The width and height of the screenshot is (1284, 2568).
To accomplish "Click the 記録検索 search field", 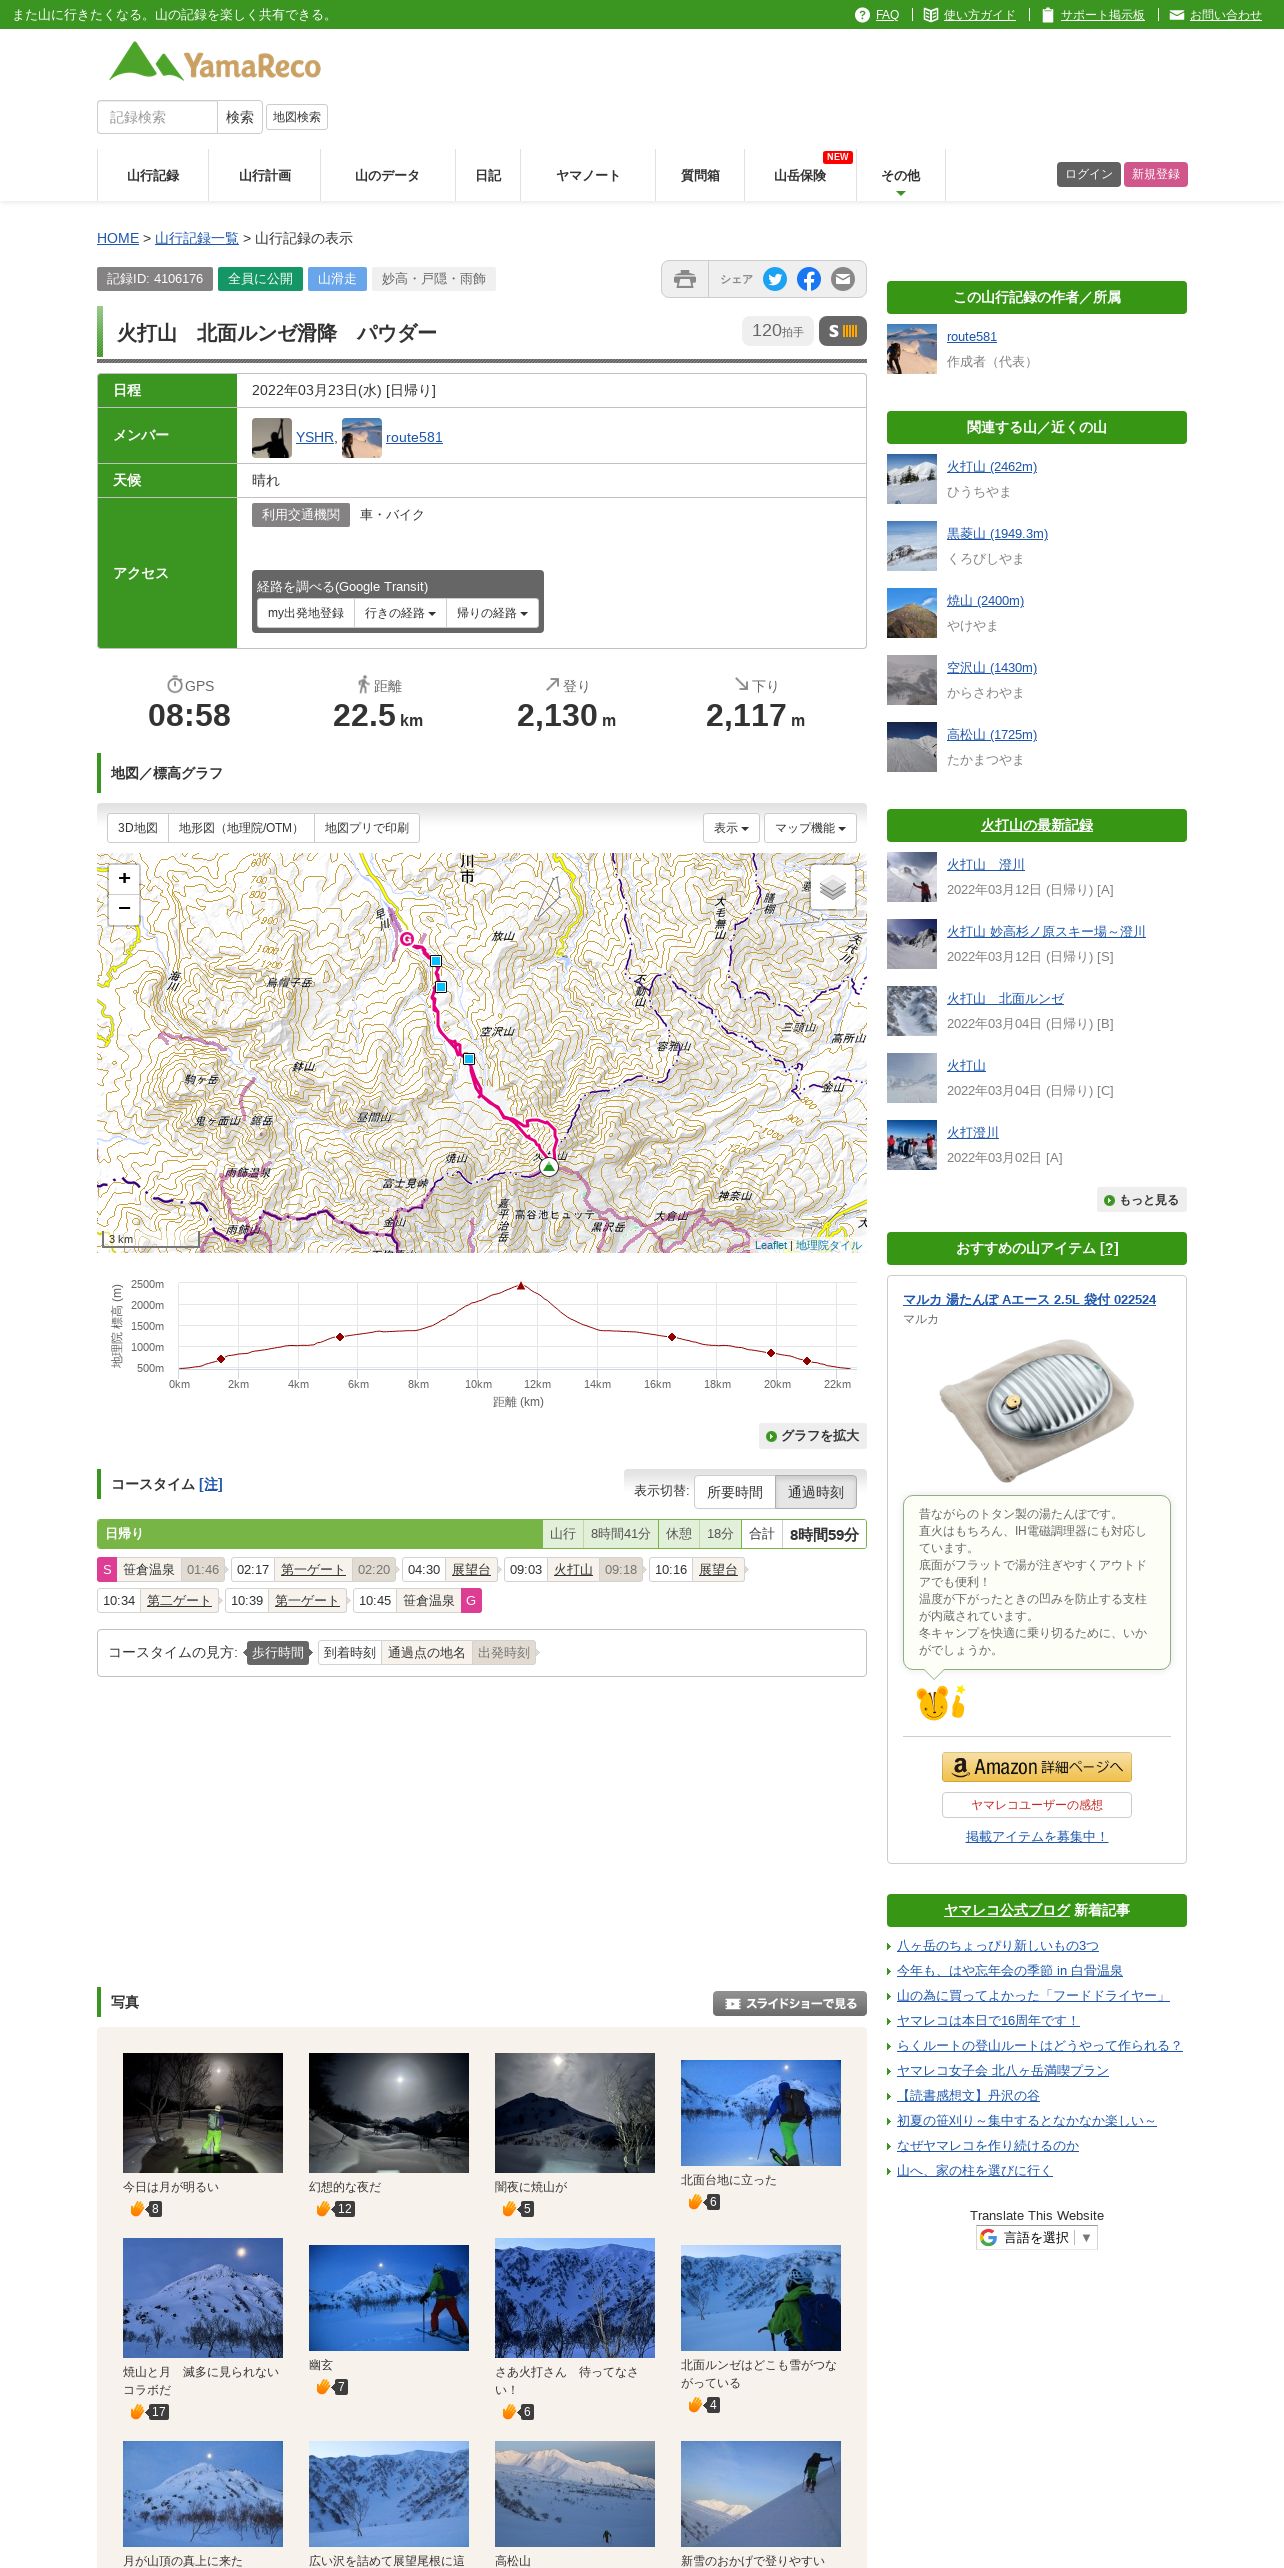I will tap(158, 117).
